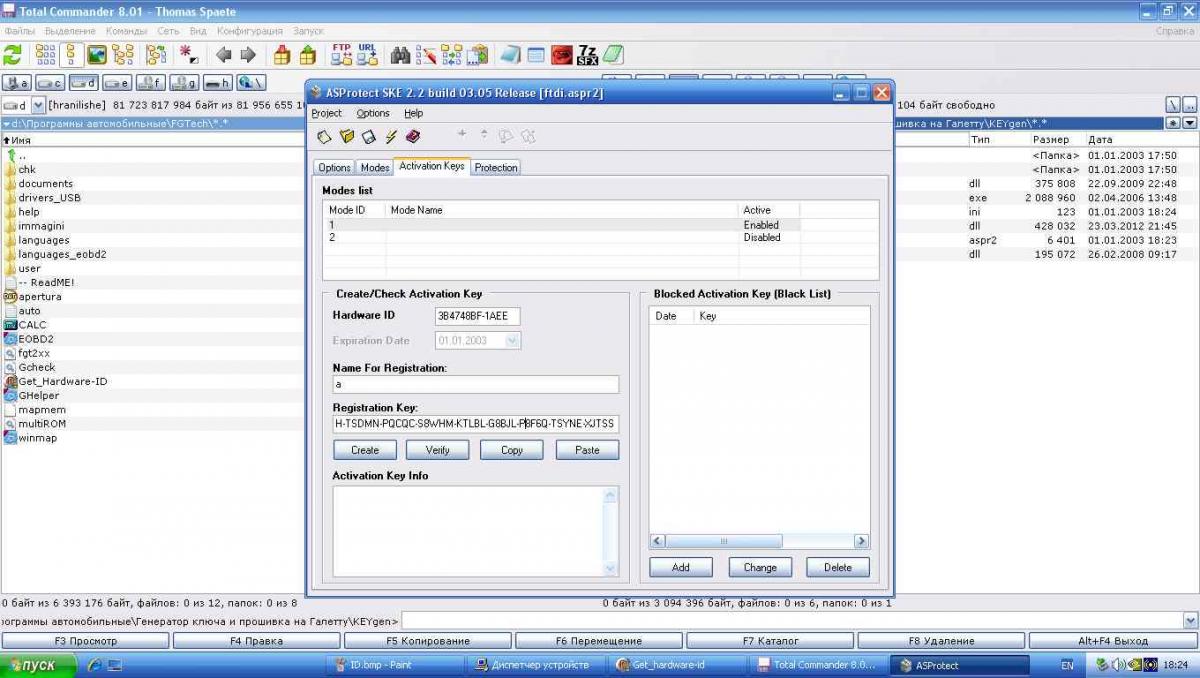
Task: Click the Copy button
Action: [512, 450]
